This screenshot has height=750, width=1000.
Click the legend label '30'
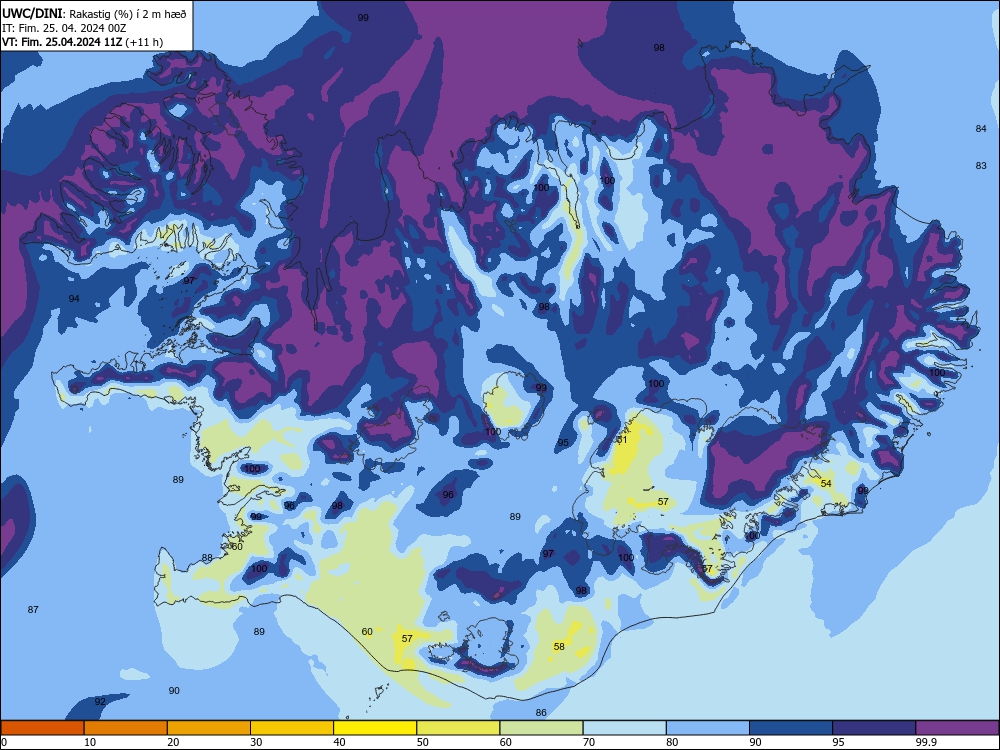[x=256, y=742]
